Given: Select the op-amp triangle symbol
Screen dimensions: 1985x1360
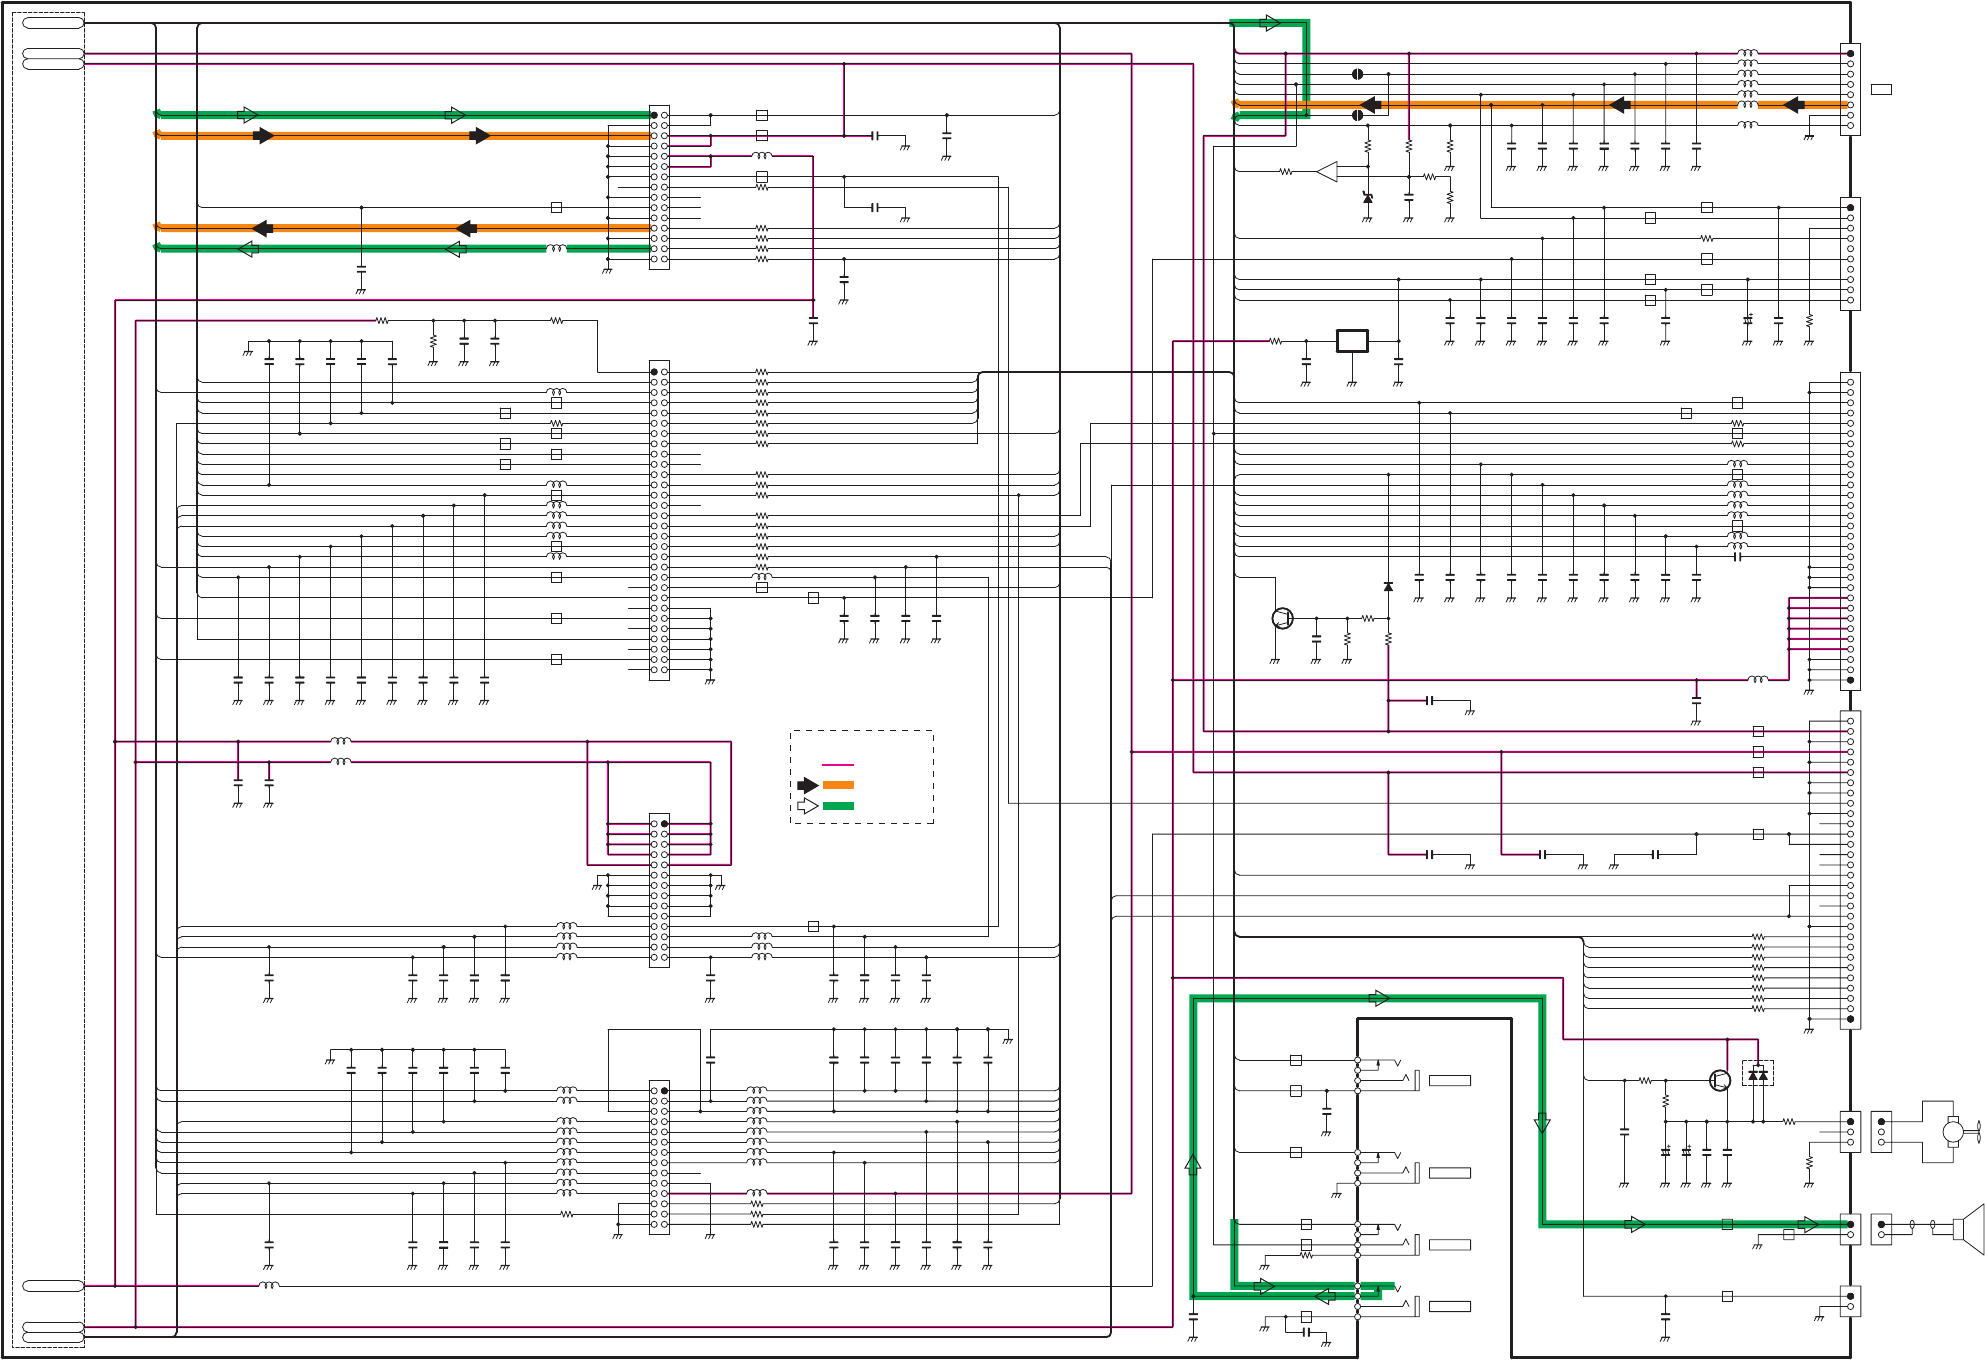Looking at the screenshot, I should tap(1328, 172).
